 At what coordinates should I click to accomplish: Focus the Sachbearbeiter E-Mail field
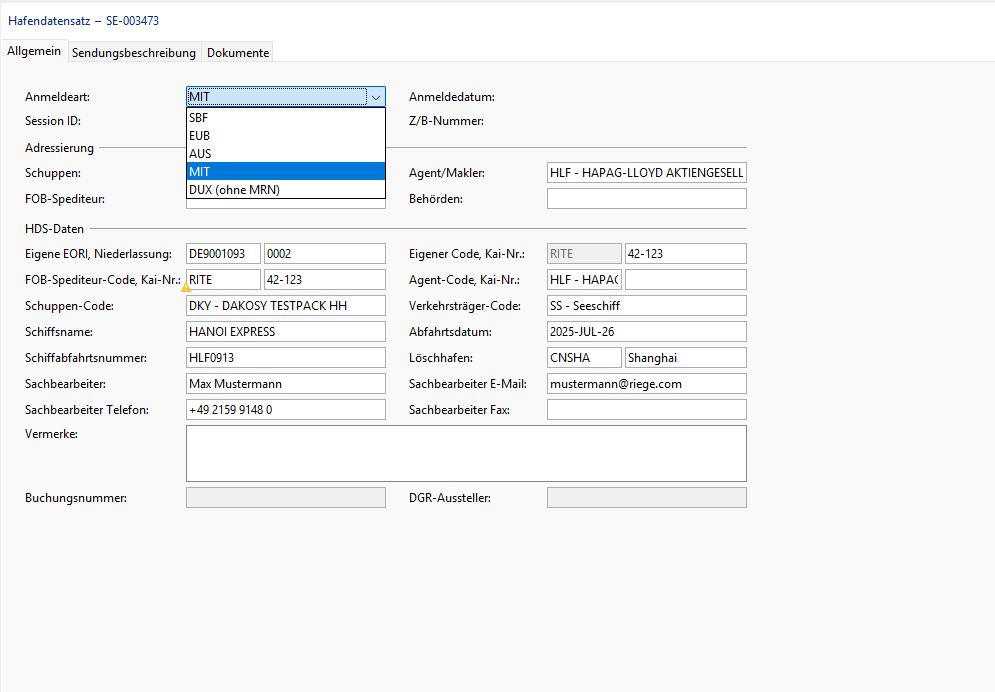(x=647, y=384)
